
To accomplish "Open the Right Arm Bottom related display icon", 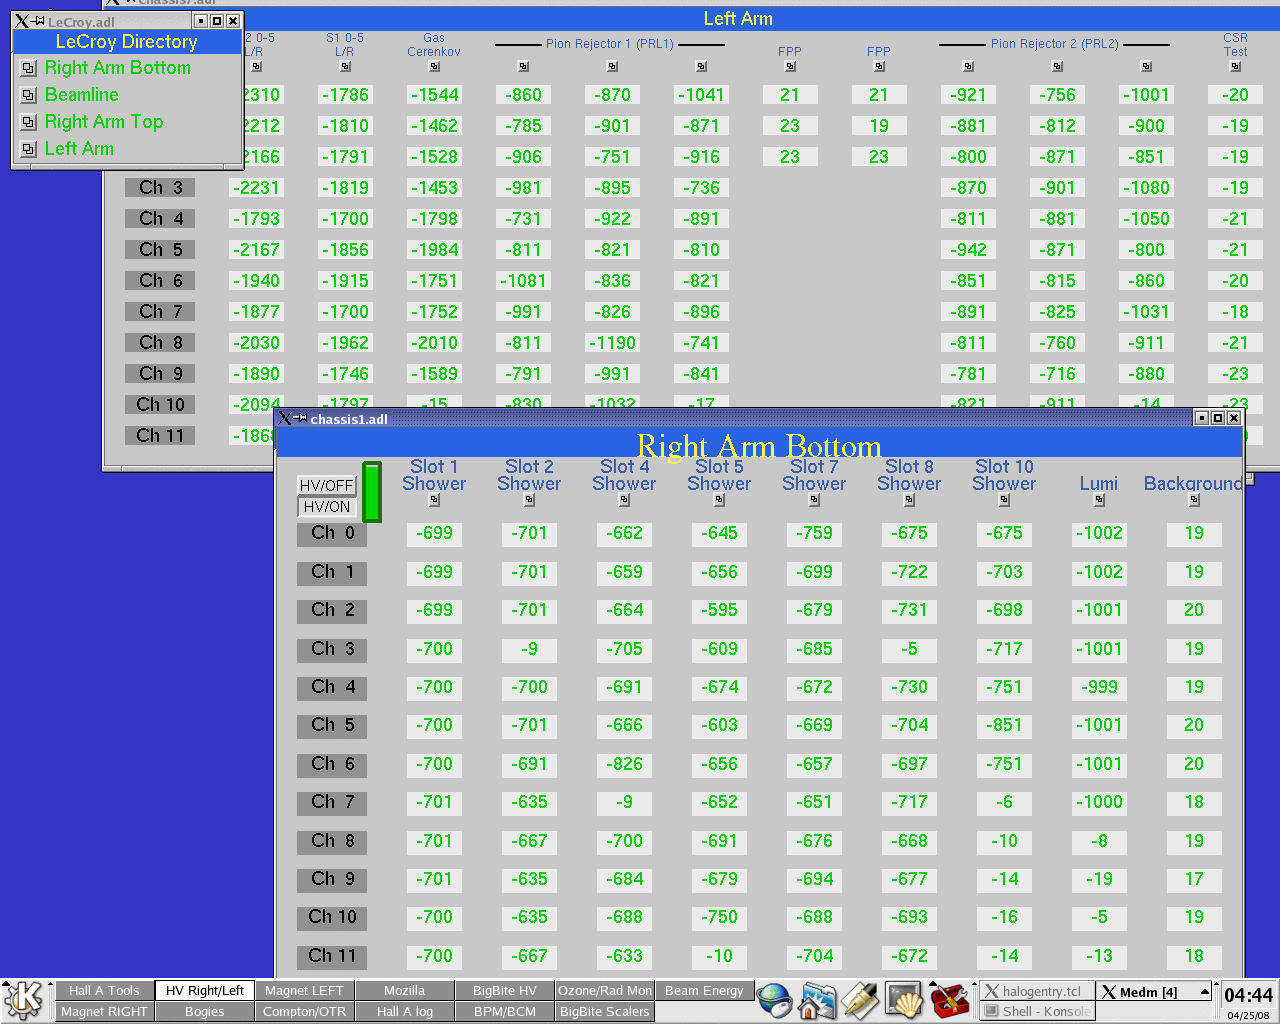I will [28, 69].
